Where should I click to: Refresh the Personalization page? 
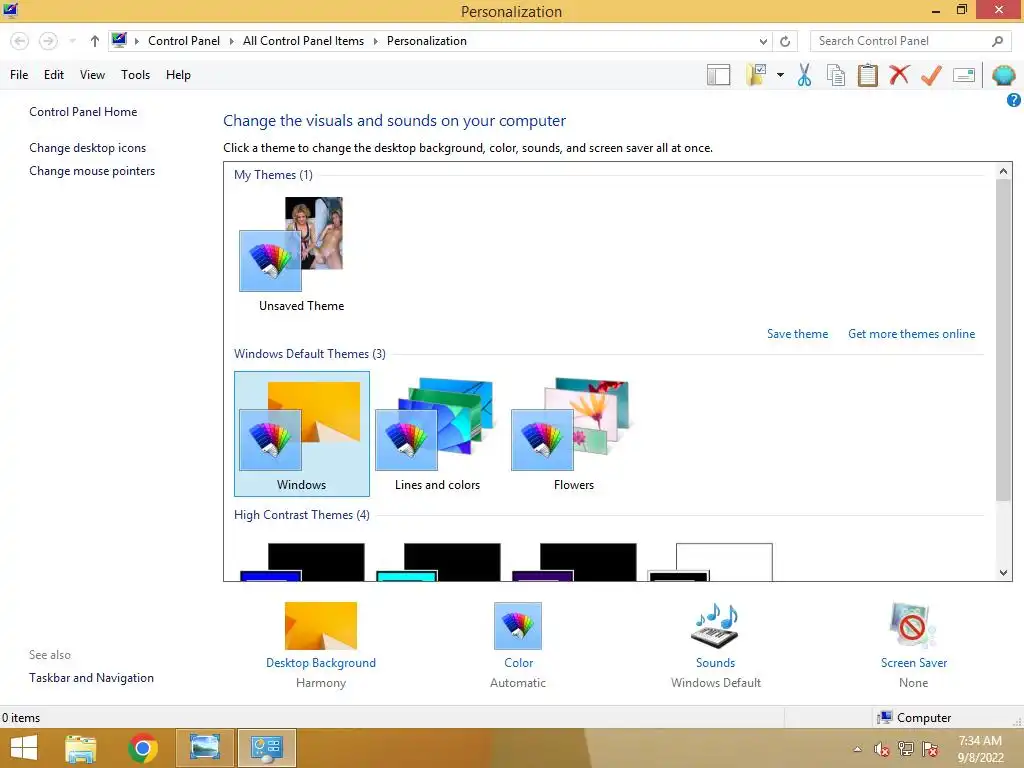click(x=785, y=41)
